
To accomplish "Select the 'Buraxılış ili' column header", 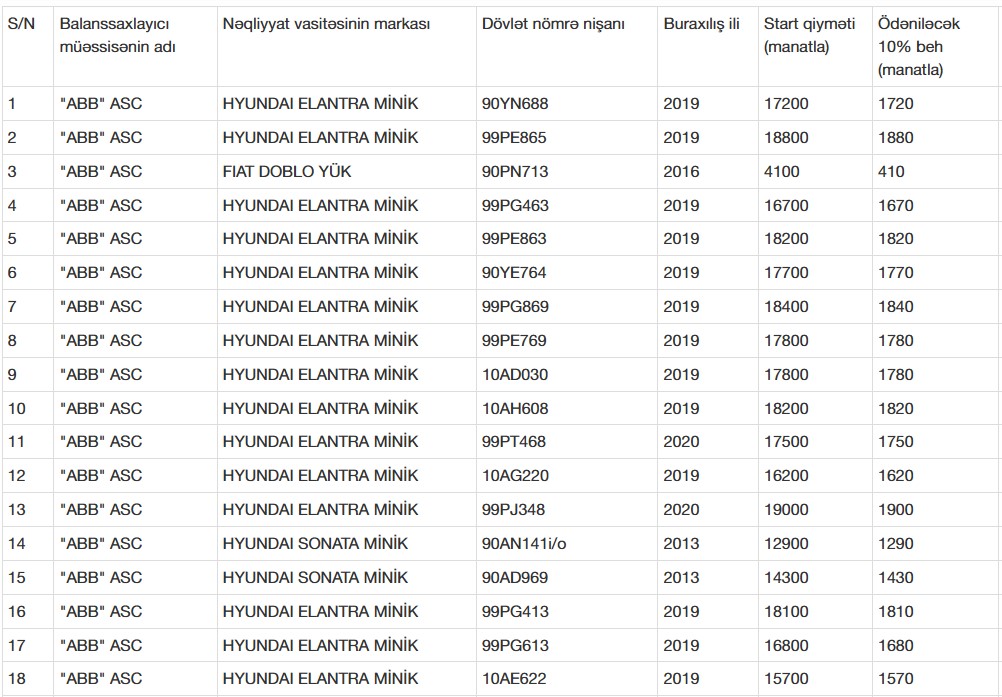I will pos(701,24).
